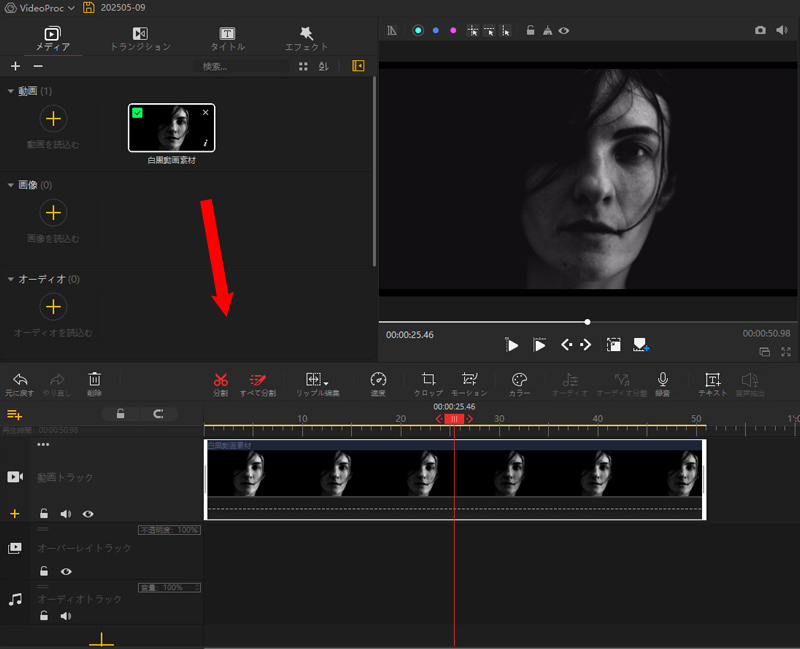Screen dimensions: 800x649
Task: Open the モーション (motion) tool
Action: click(x=470, y=381)
